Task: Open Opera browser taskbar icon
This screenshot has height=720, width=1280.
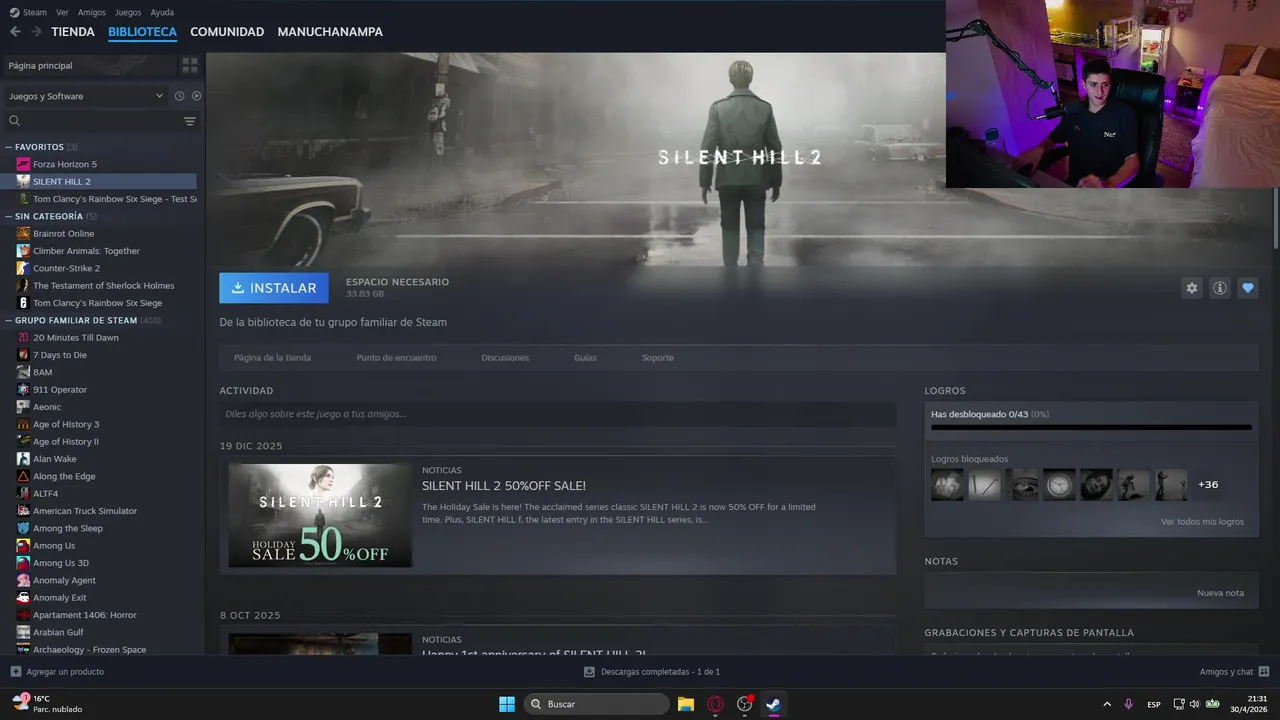Action: tap(715, 704)
